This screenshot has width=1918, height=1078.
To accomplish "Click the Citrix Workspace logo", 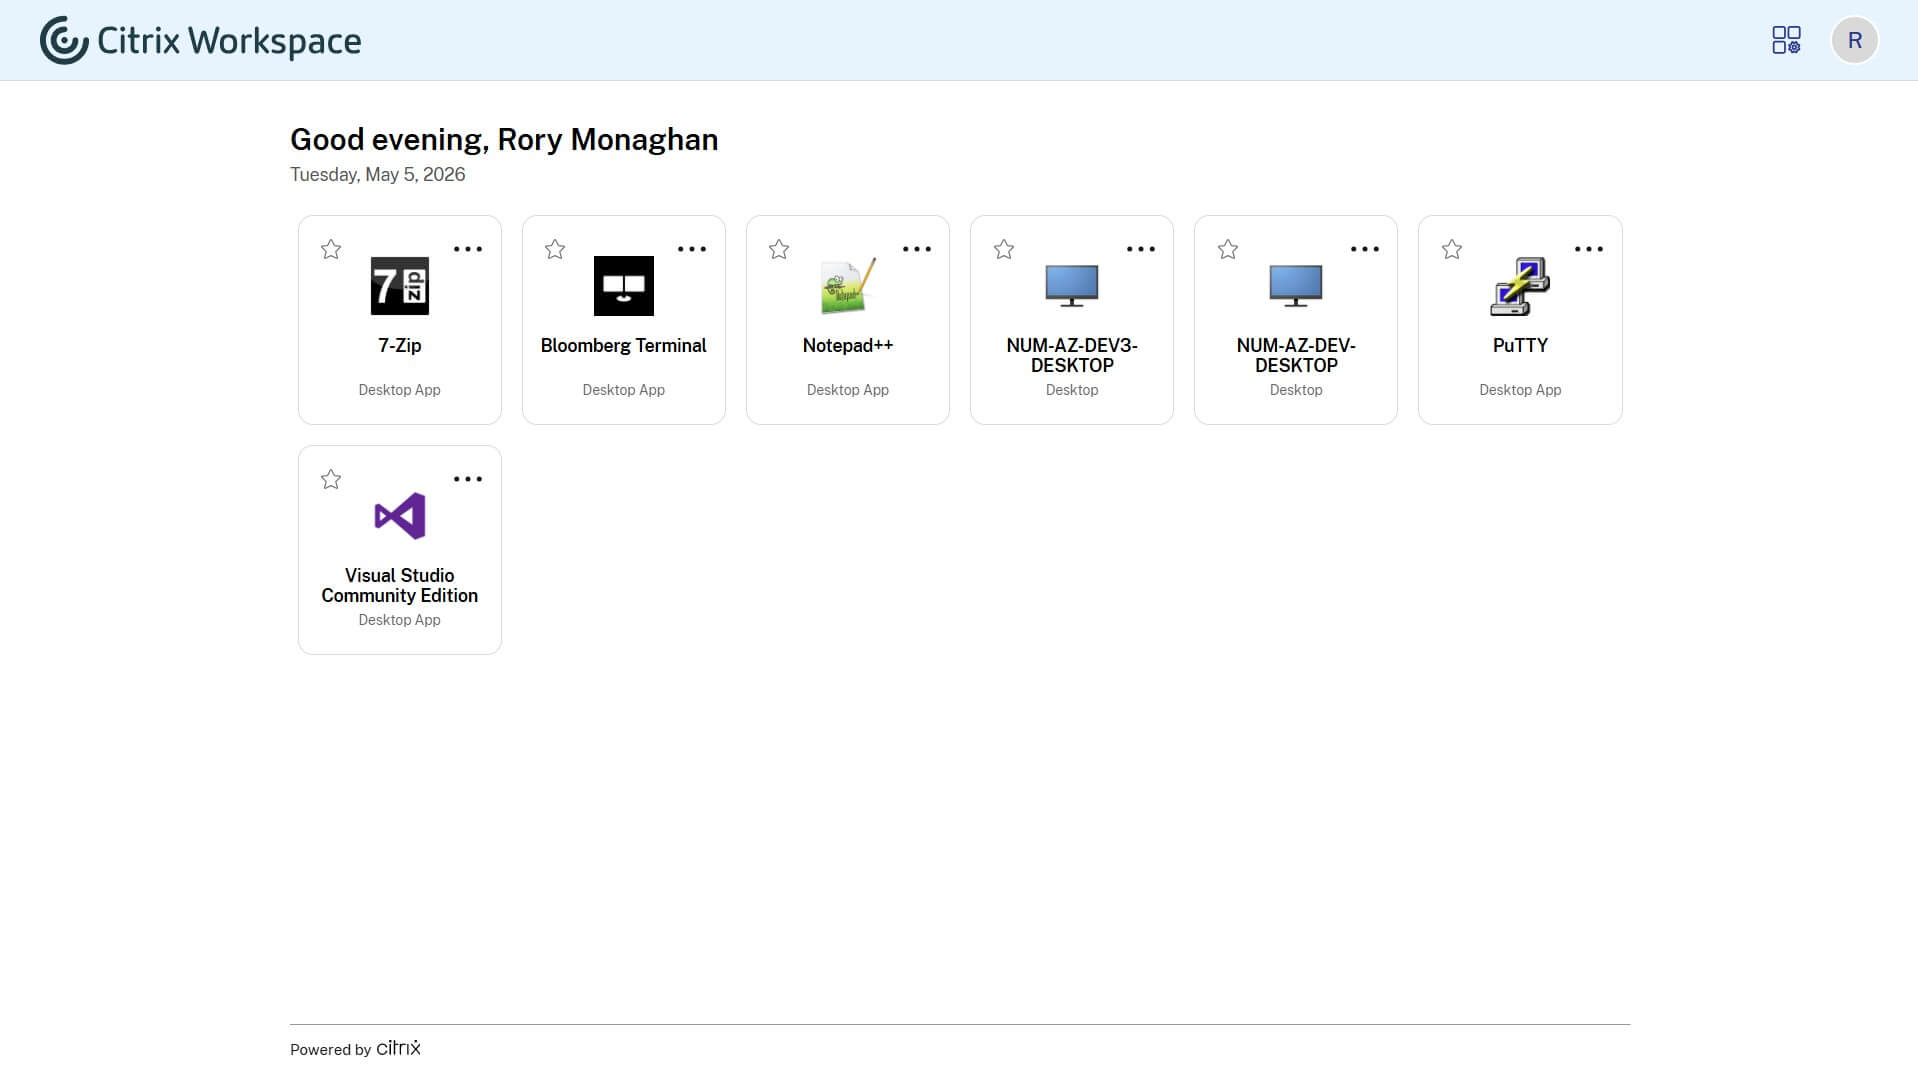I will [x=200, y=40].
